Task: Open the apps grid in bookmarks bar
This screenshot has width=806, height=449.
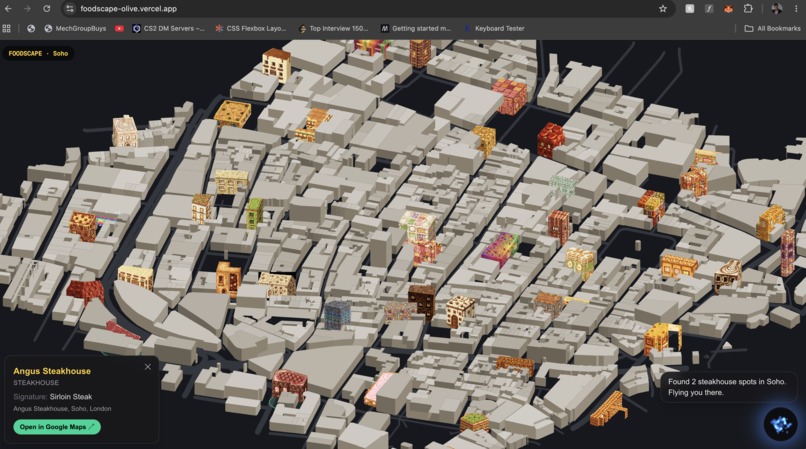Action: [7, 29]
